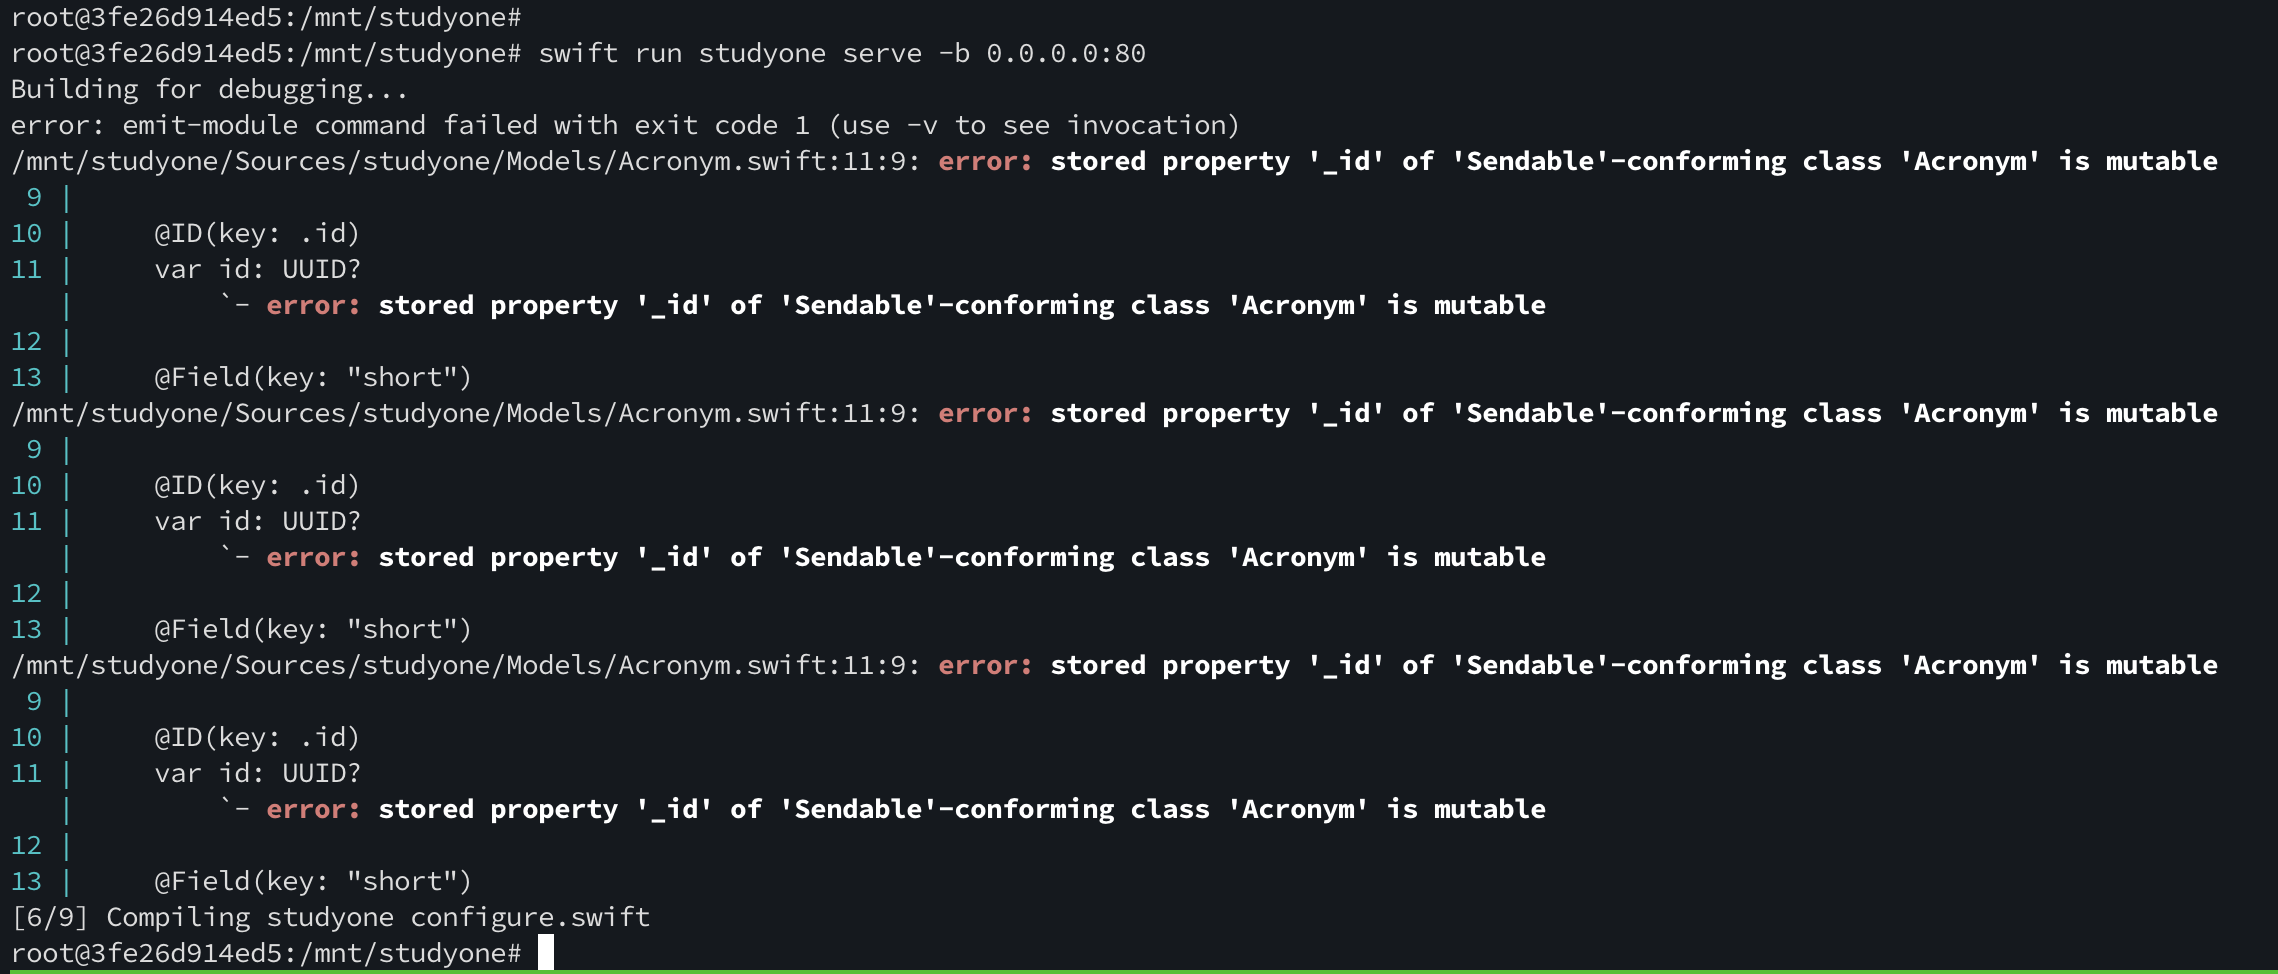This screenshot has height=974, width=2278.
Task: Click the second "@ID(key: .id)" code line
Action: pyautogui.click(x=256, y=485)
